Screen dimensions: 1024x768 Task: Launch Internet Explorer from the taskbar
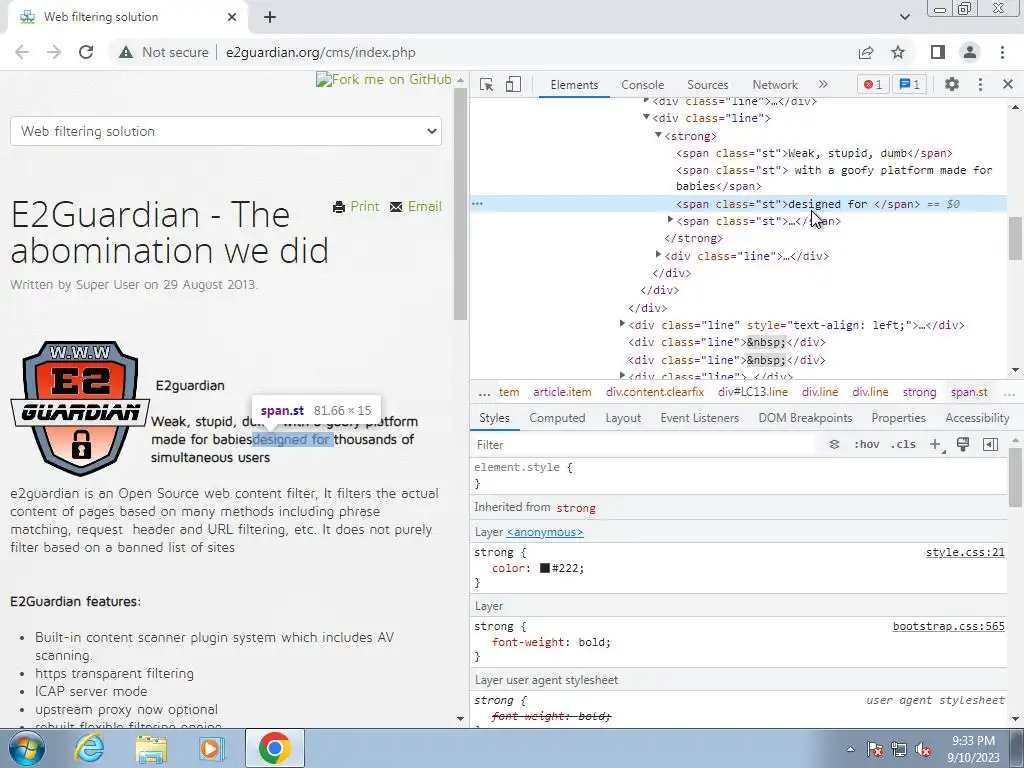(89, 748)
